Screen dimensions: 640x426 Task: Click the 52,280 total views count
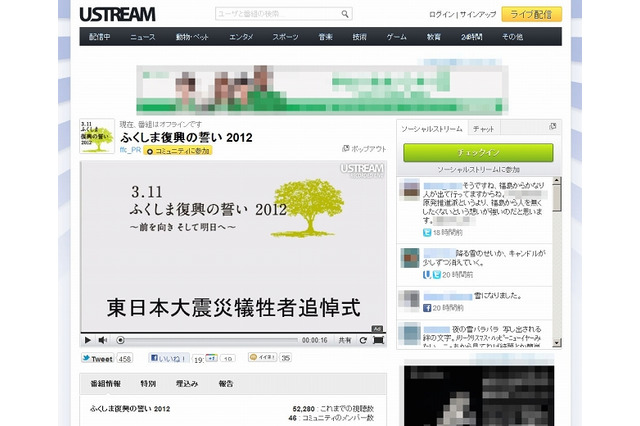tap(303, 408)
